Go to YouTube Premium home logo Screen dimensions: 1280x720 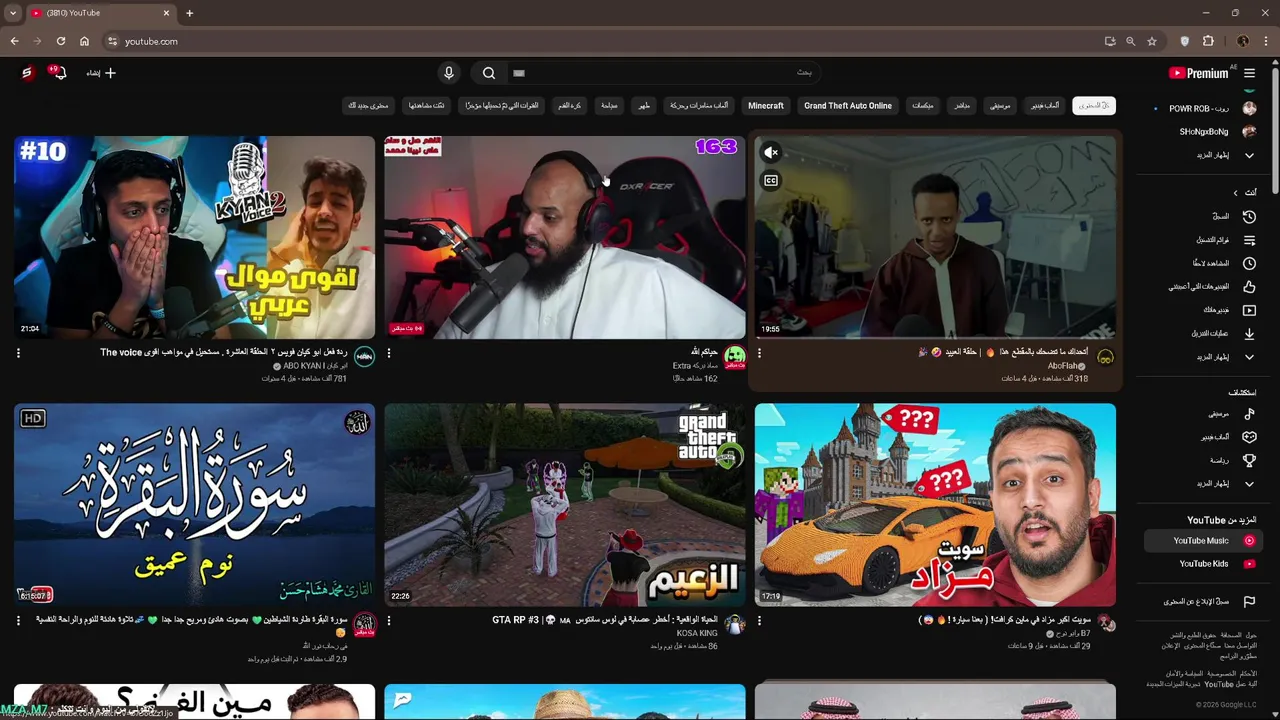(1198, 73)
